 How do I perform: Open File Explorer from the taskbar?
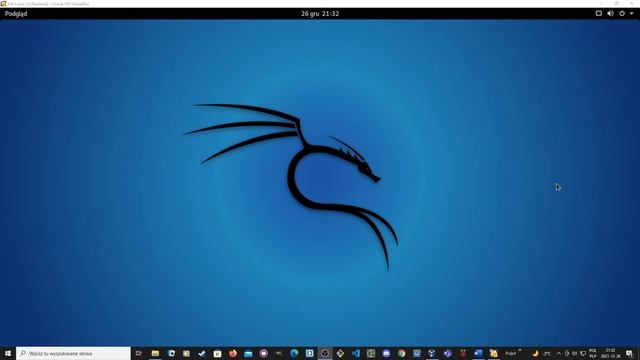click(x=155, y=353)
